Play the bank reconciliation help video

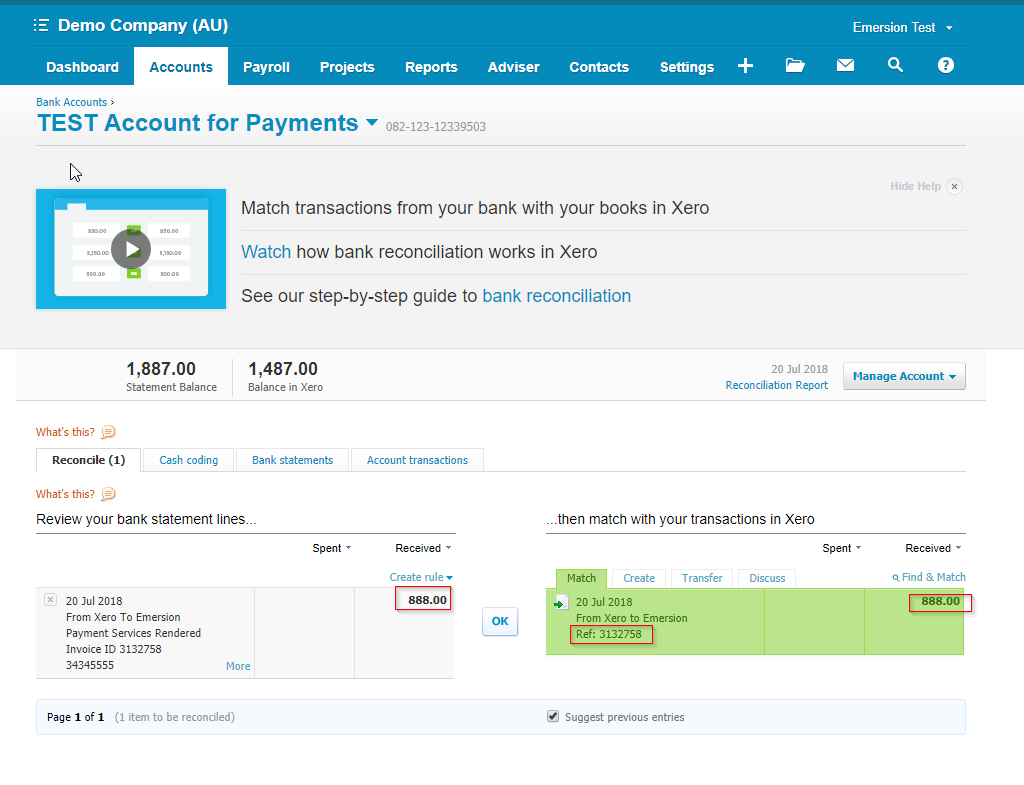[130, 249]
